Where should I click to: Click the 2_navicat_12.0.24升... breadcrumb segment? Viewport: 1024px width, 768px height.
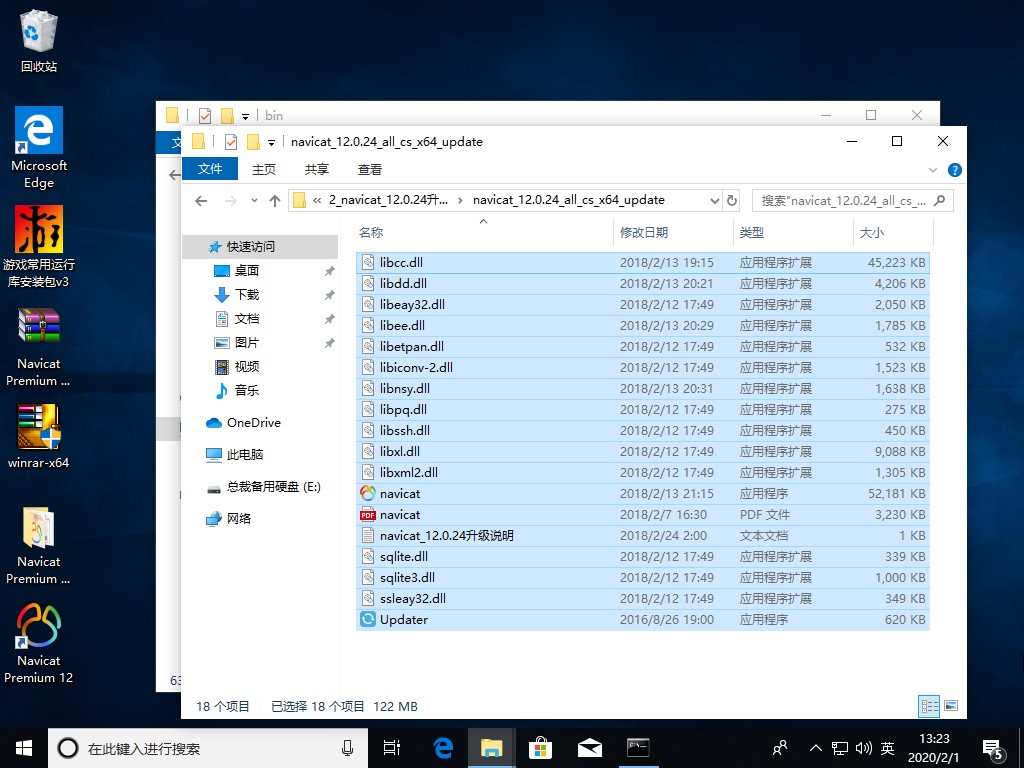click(389, 200)
